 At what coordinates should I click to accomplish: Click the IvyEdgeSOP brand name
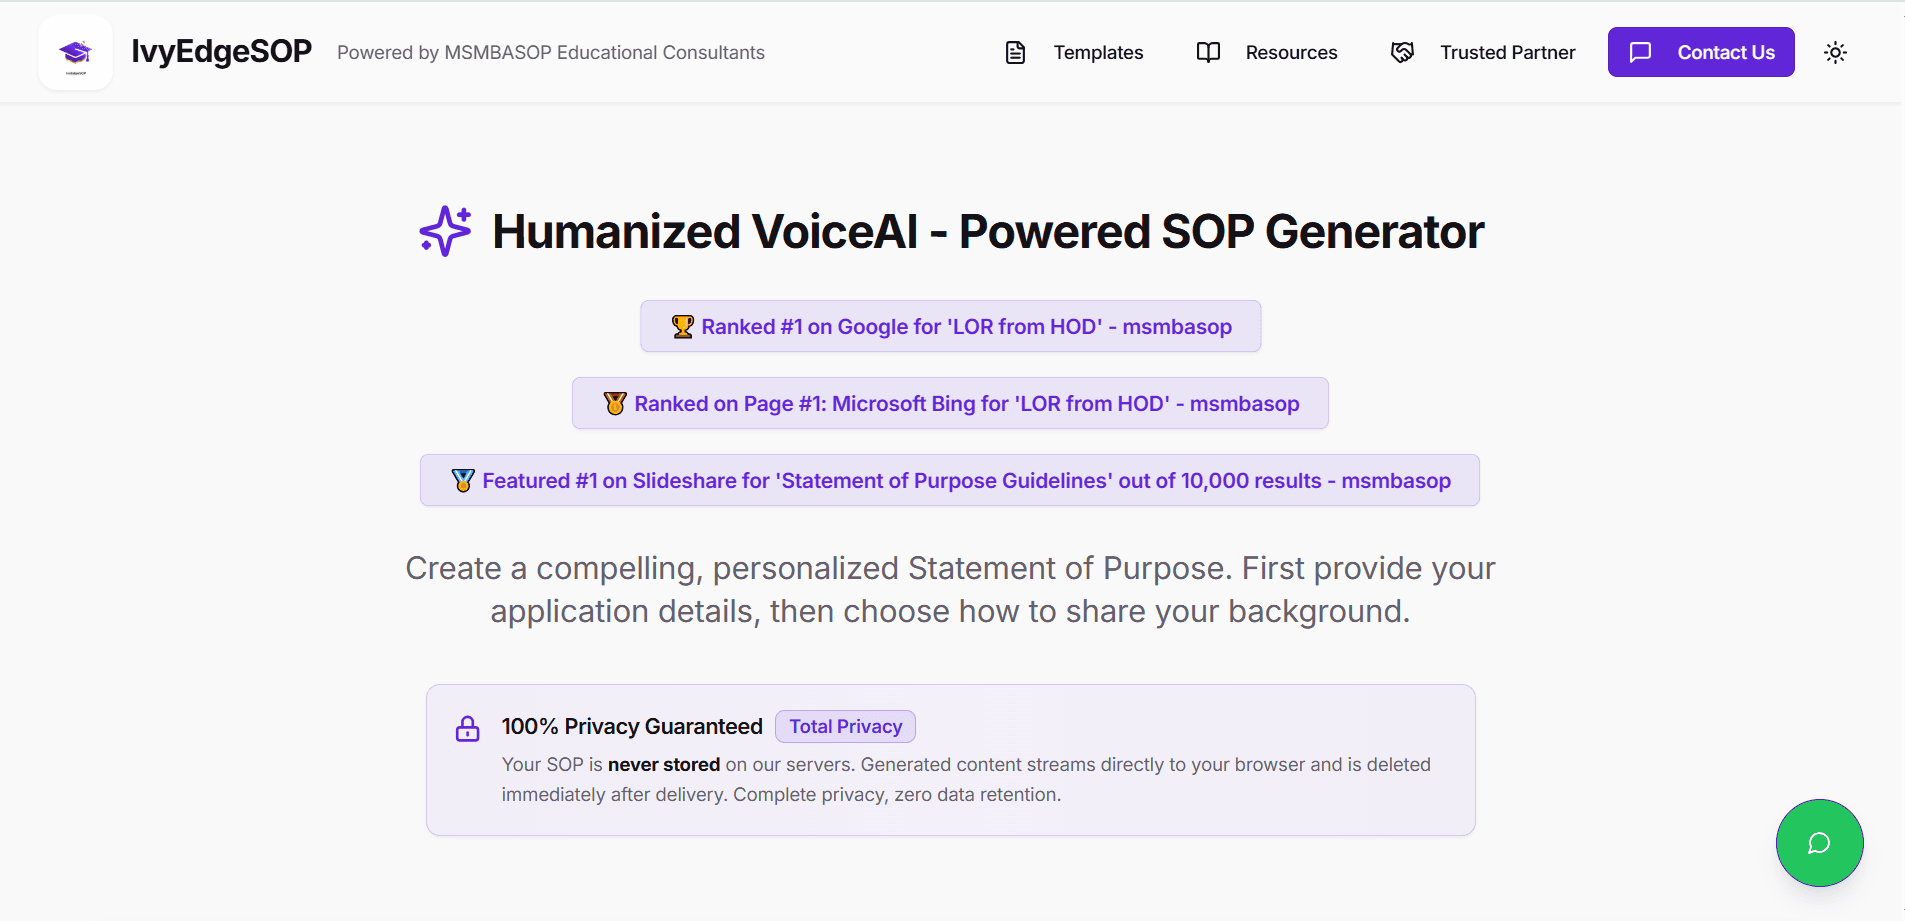[x=221, y=51]
